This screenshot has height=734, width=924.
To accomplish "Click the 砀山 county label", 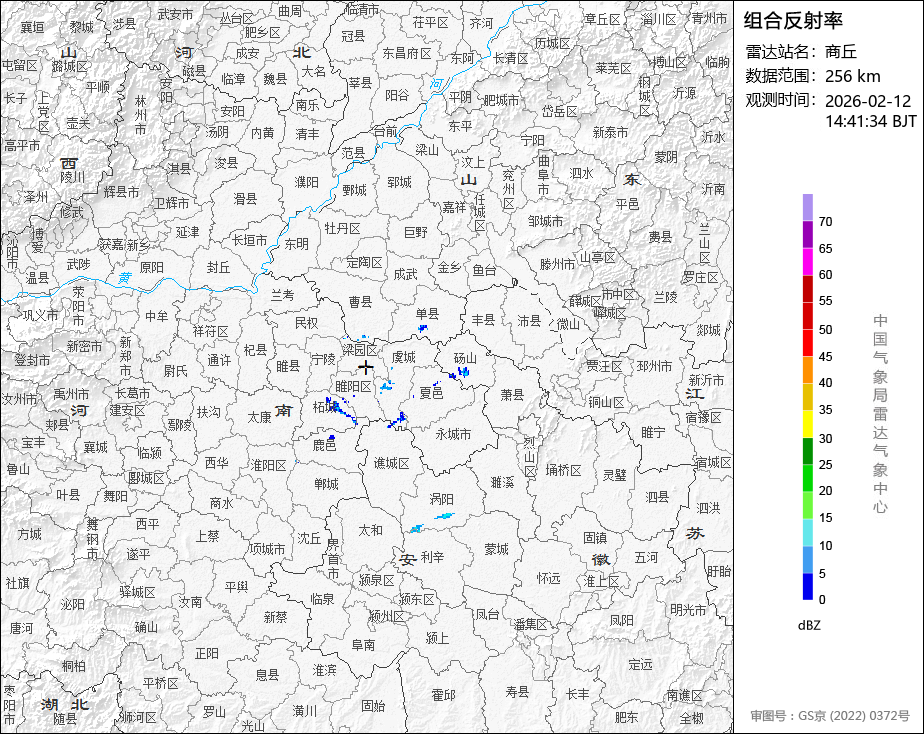I will [465, 358].
